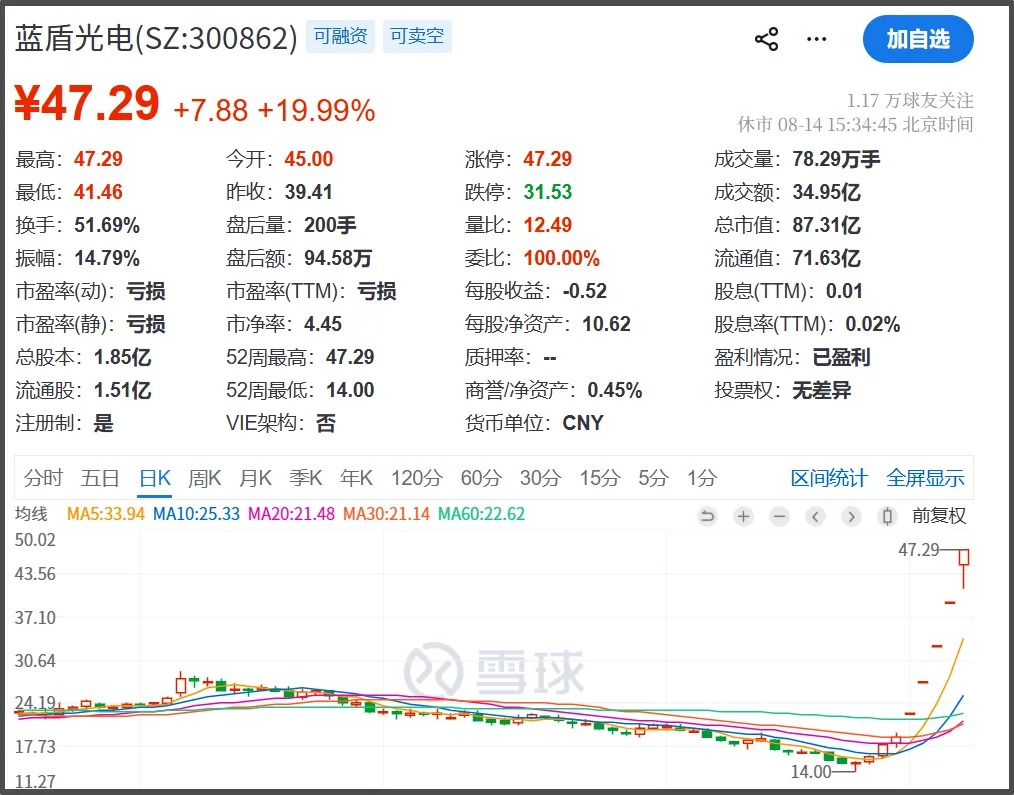
Task: Click the 可卖空 tag
Action: click(417, 36)
